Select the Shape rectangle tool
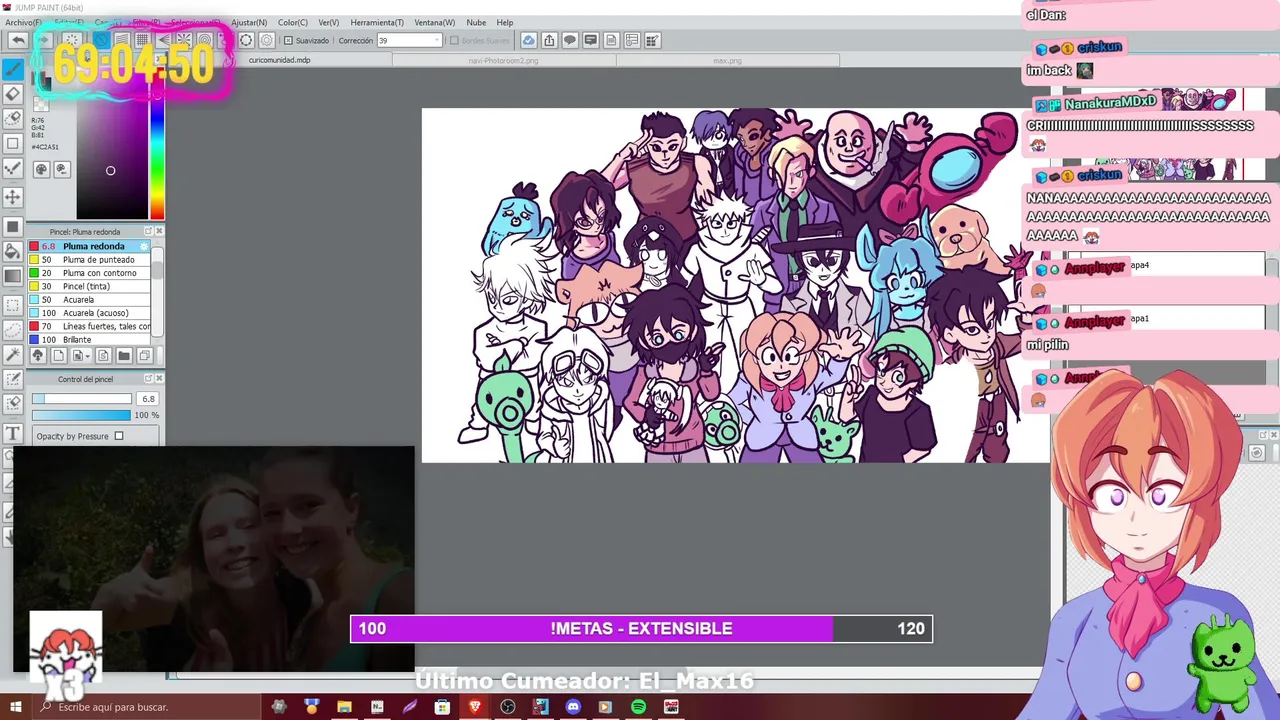1280x720 pixels. (x=13, y=144)
